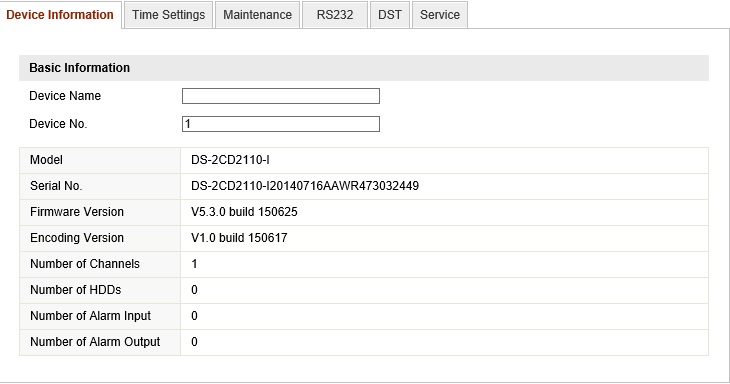The width and height of the screenshot is (730, 384).
Task: Select the Firmware Version label
Action: [x=77, y=212]
